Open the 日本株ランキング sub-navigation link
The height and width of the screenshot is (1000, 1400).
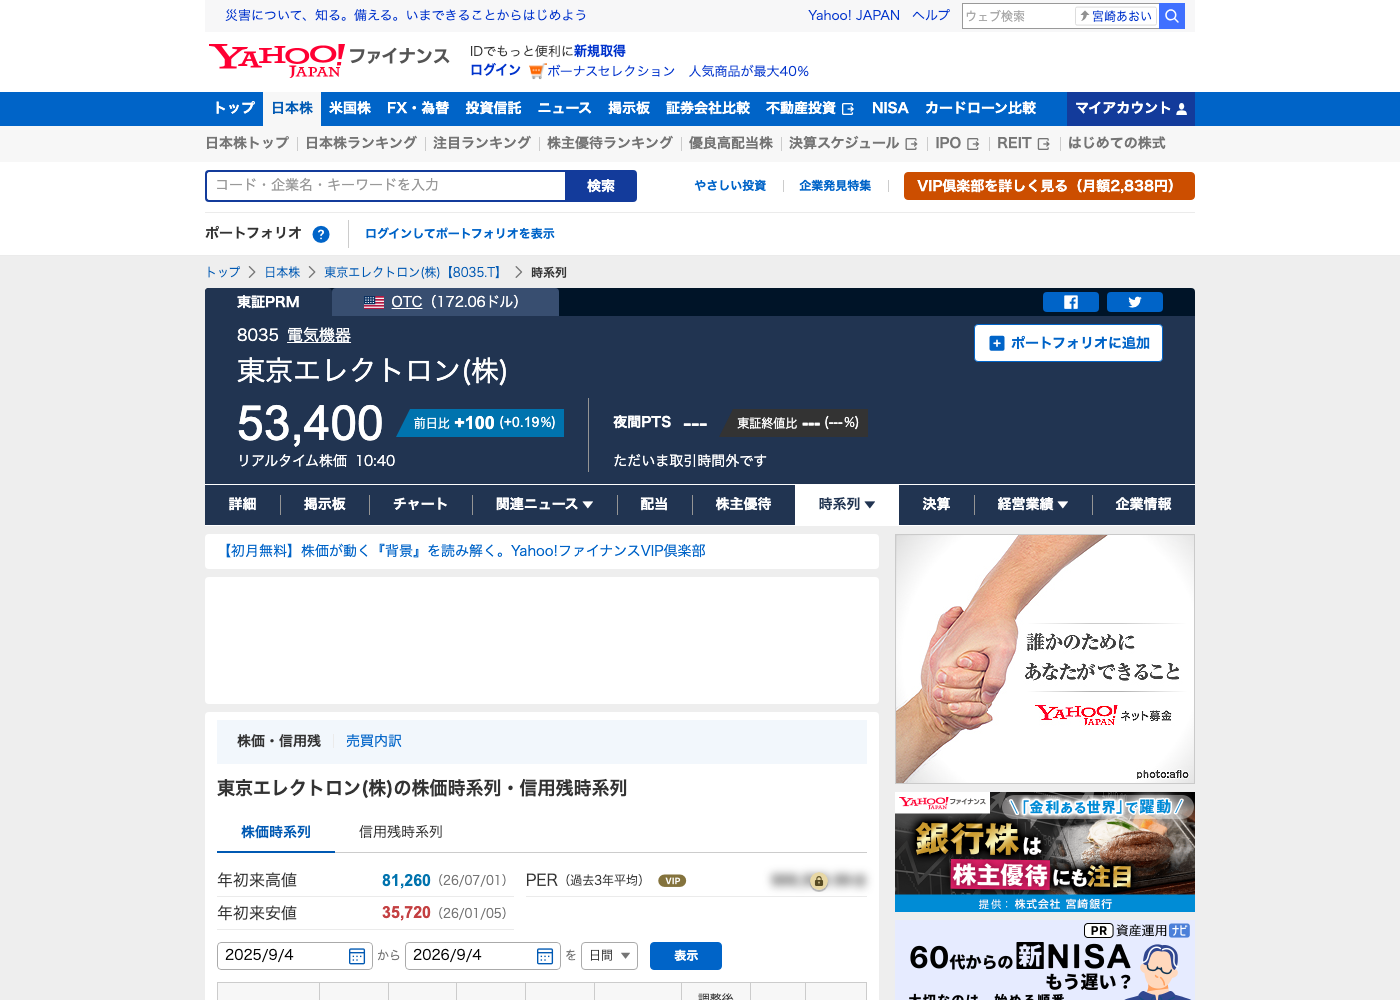coord(361,143)
